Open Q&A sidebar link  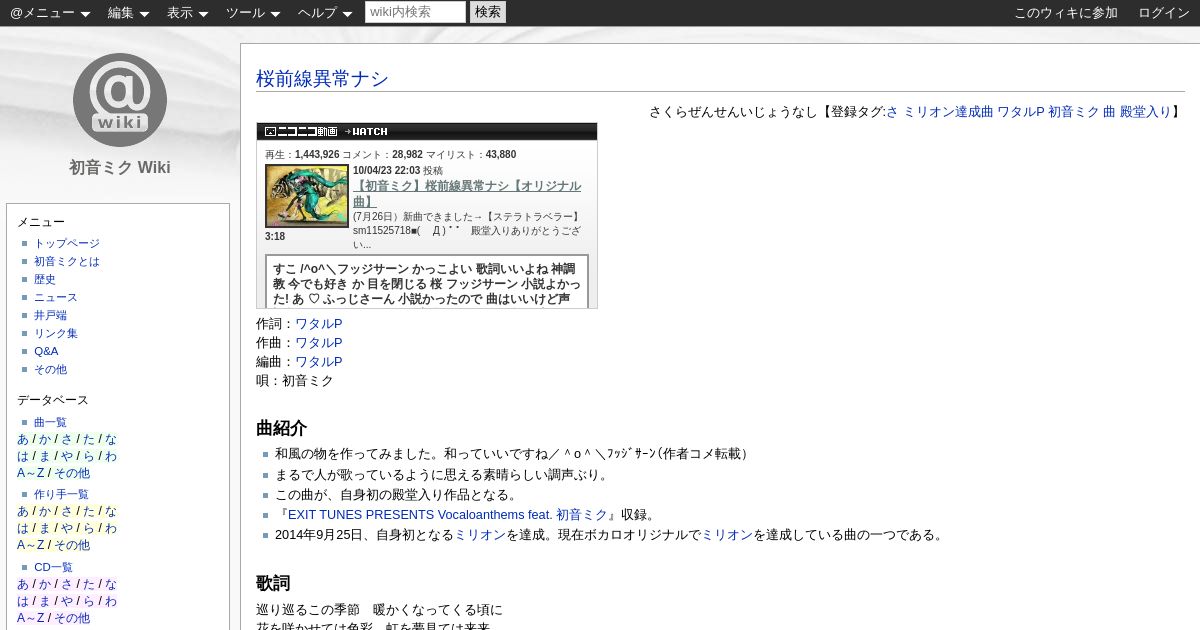point(46,351)
